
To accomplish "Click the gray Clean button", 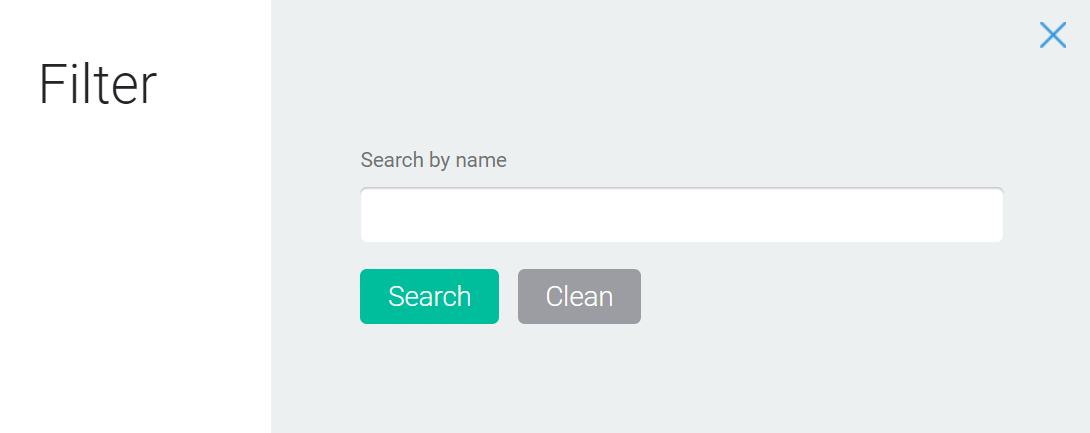I will [579, 296].
